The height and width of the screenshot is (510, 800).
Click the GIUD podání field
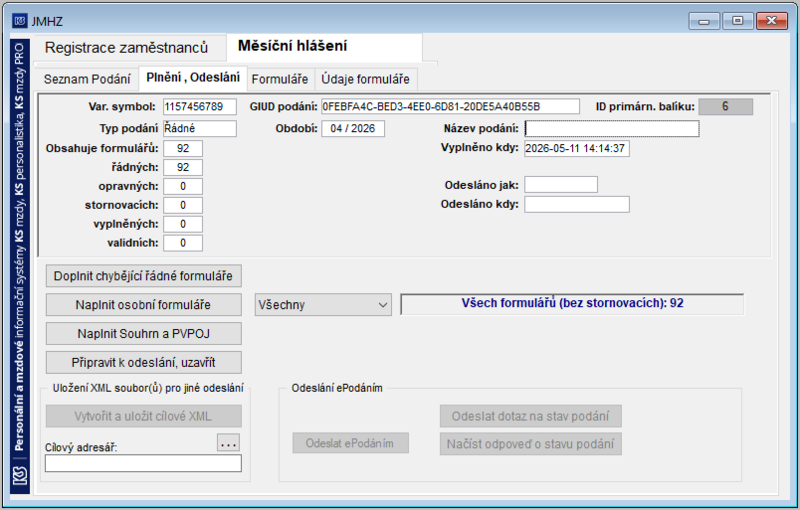point(450,107)
